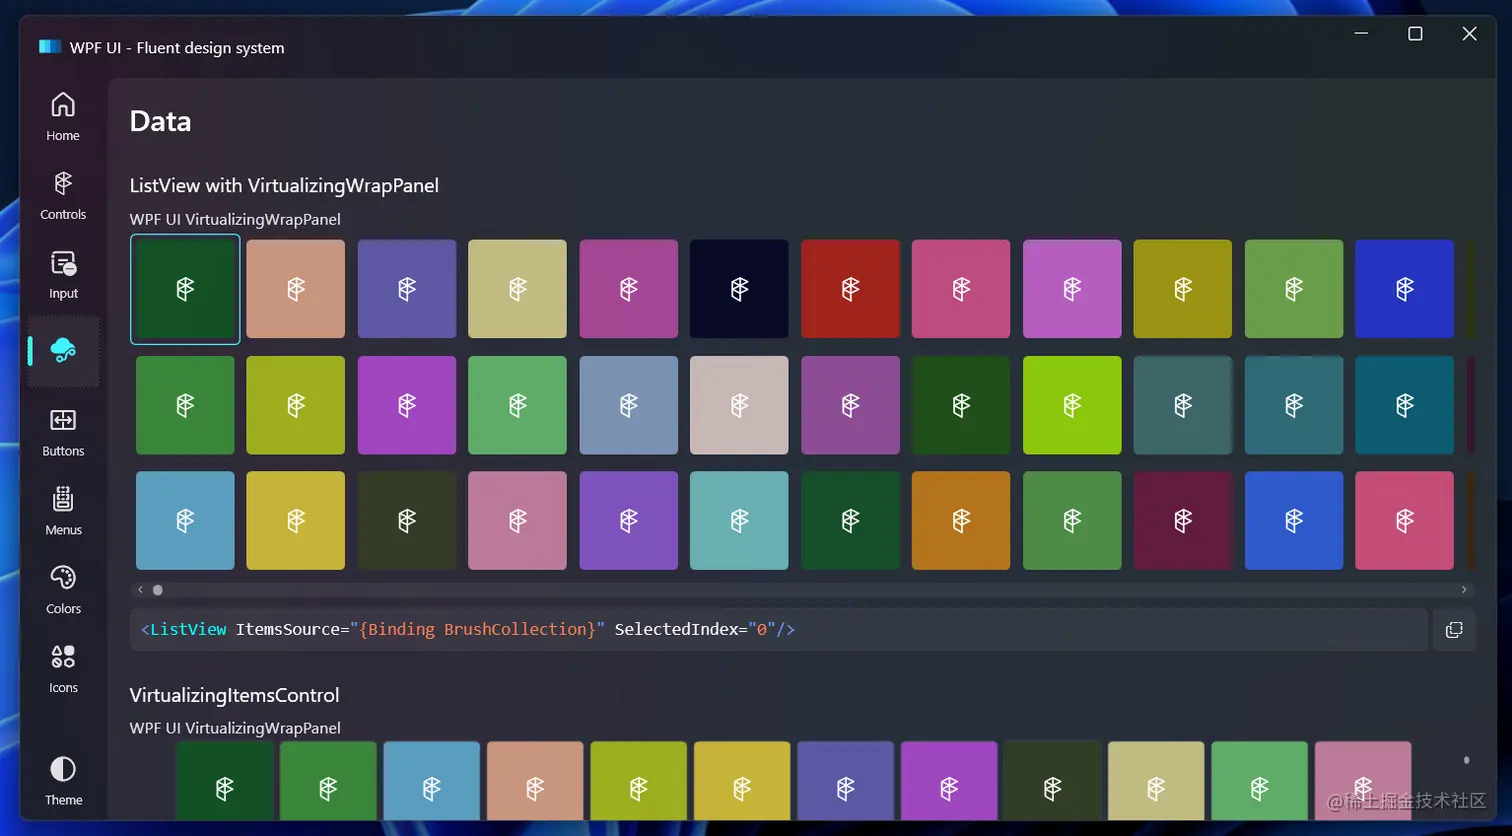Screen dimensions: 1512x836
Task: Open the Icons gallery from sidebar
Action: coord(62,667)
